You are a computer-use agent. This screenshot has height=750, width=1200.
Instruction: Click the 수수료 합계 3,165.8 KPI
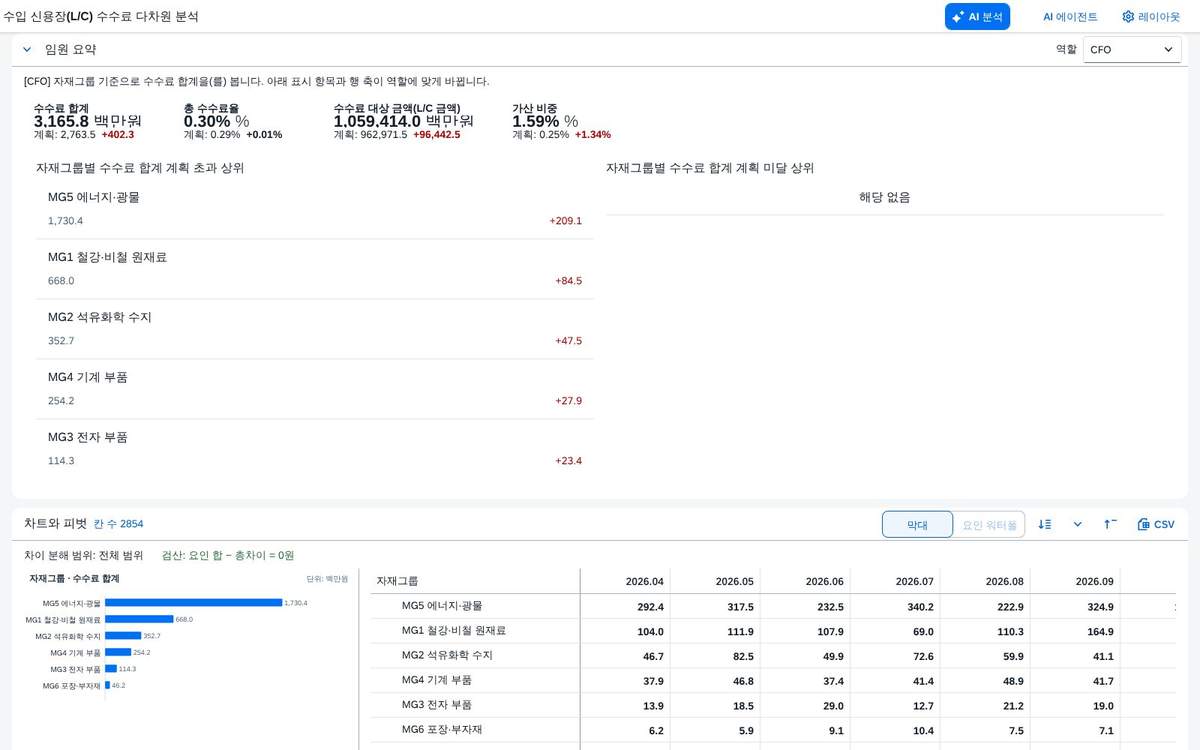pos(88,121)
